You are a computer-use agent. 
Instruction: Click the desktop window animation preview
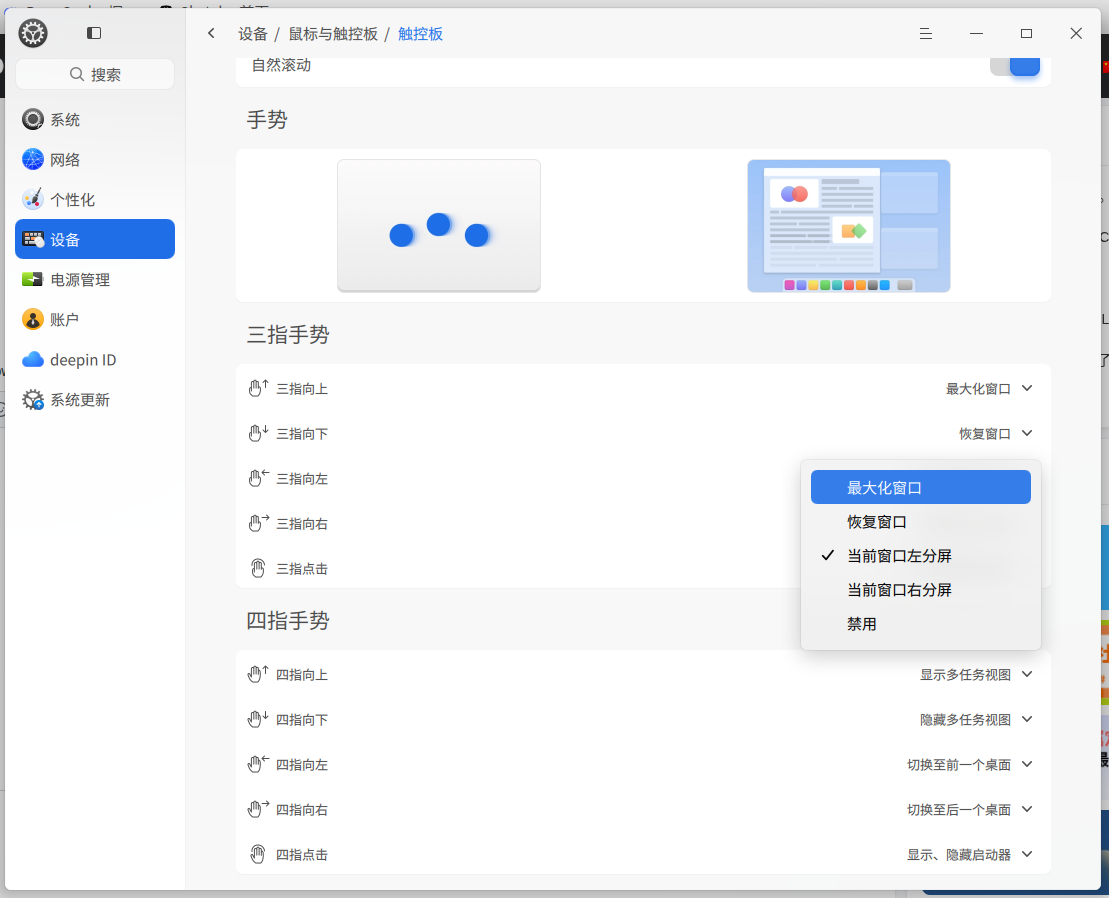tap(849, 226)
